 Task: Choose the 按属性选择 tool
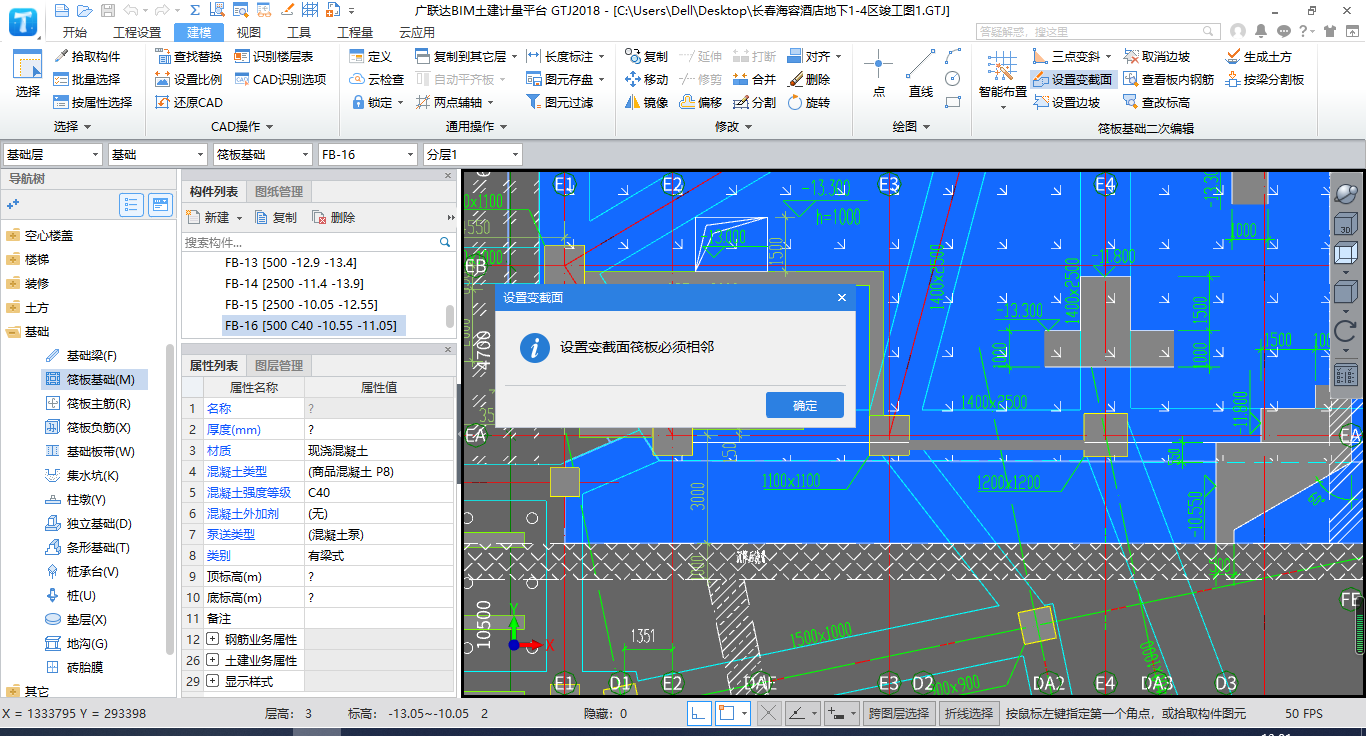tap(93, 102)
